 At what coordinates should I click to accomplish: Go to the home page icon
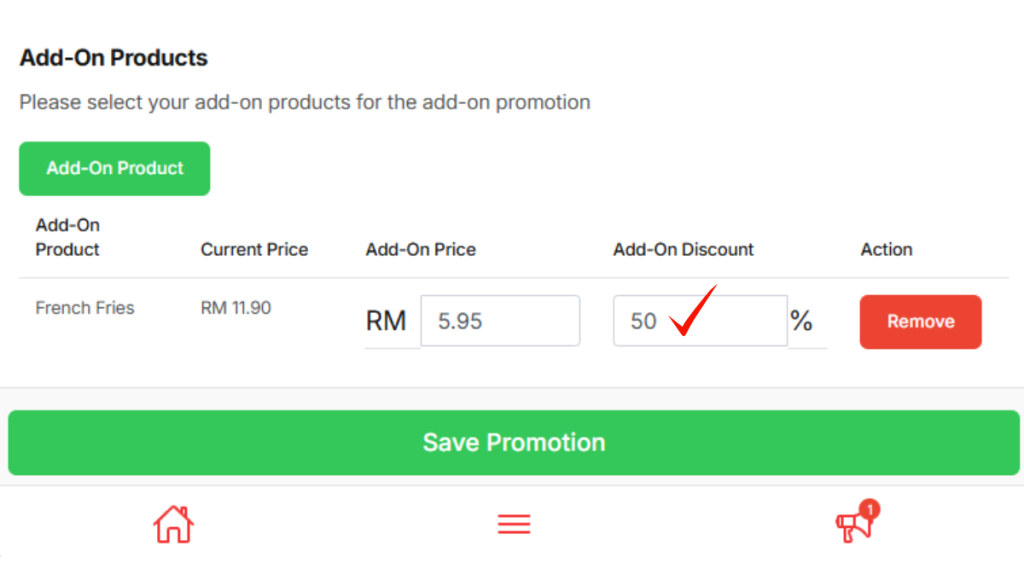pos(173,524)
